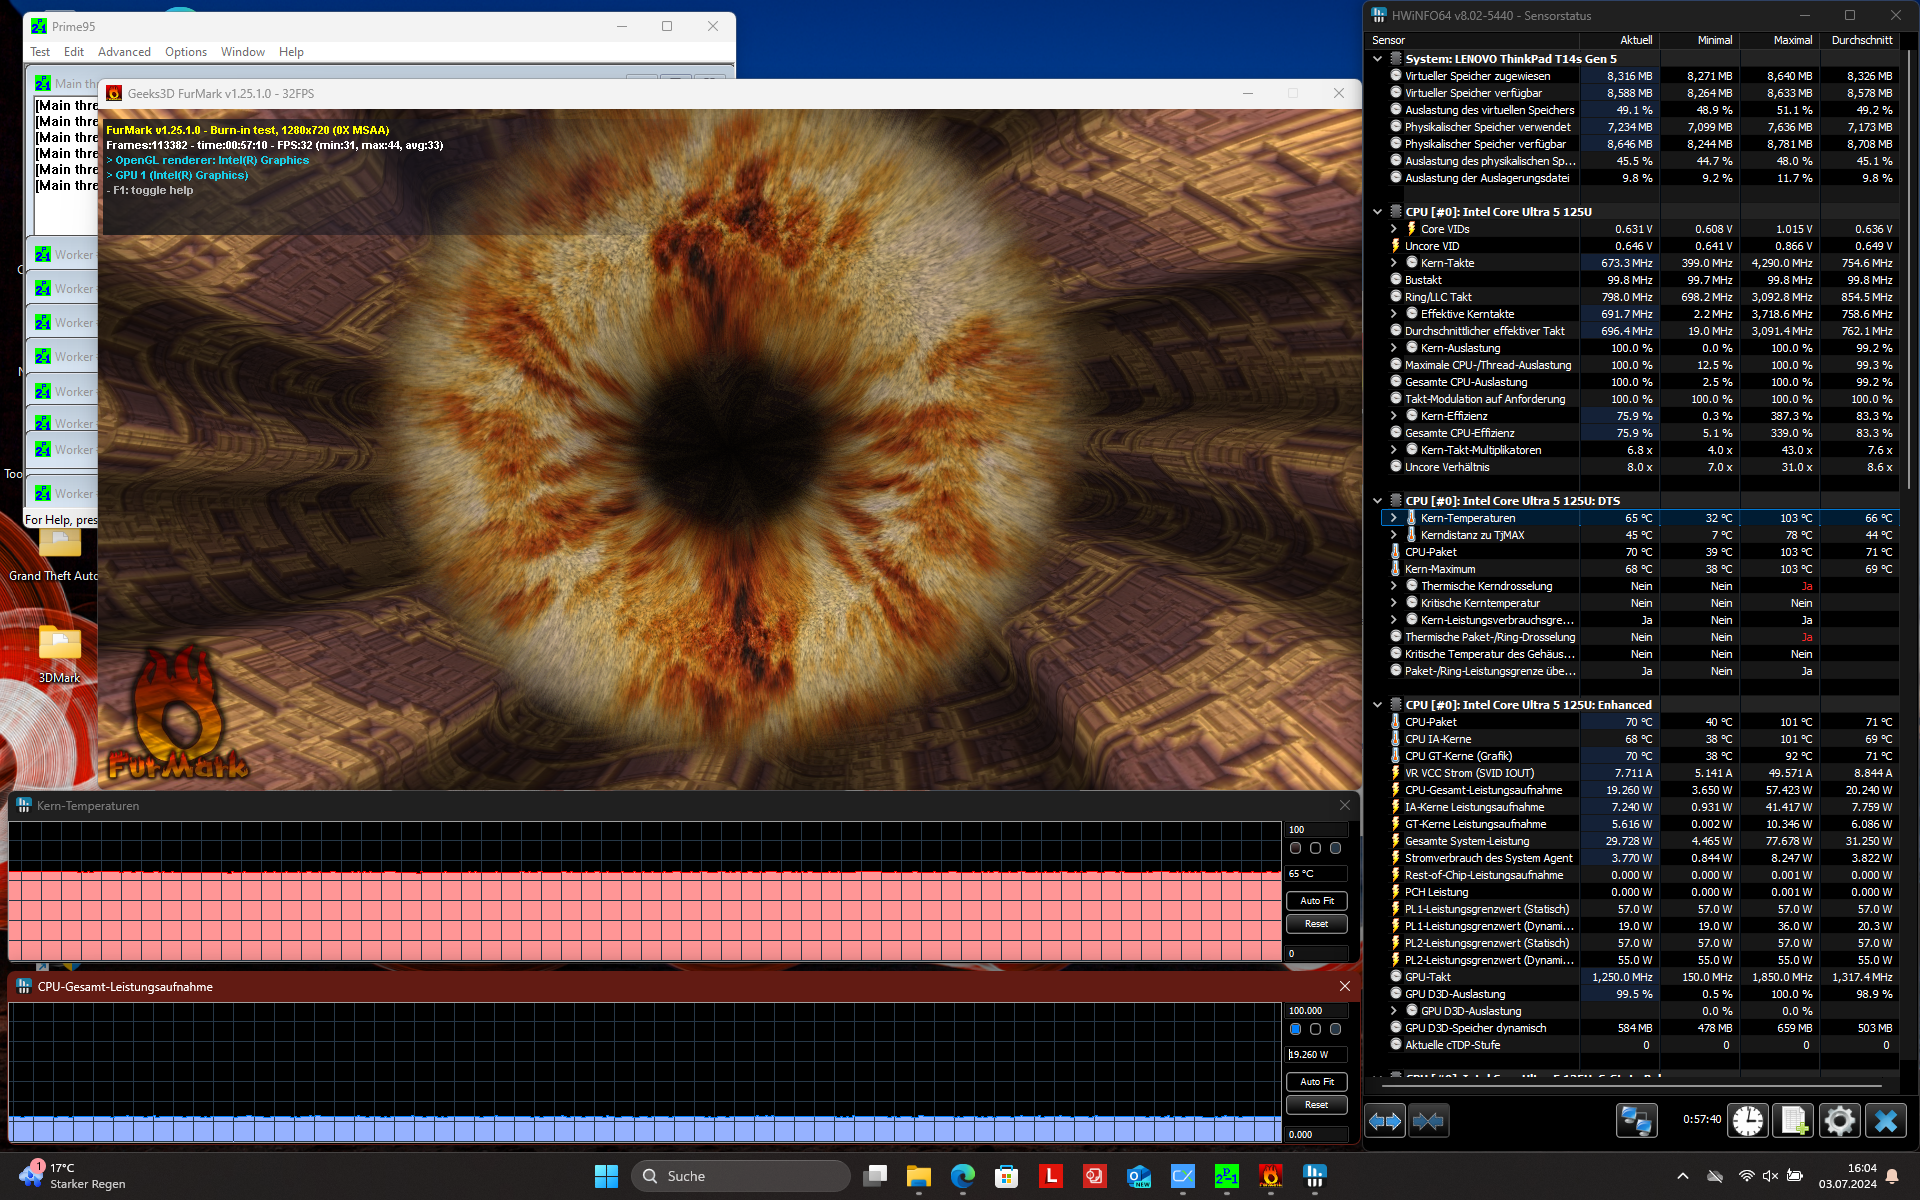
Task: Click the HWiNFO expand columns arrows button
Action: [1385, 1121]
